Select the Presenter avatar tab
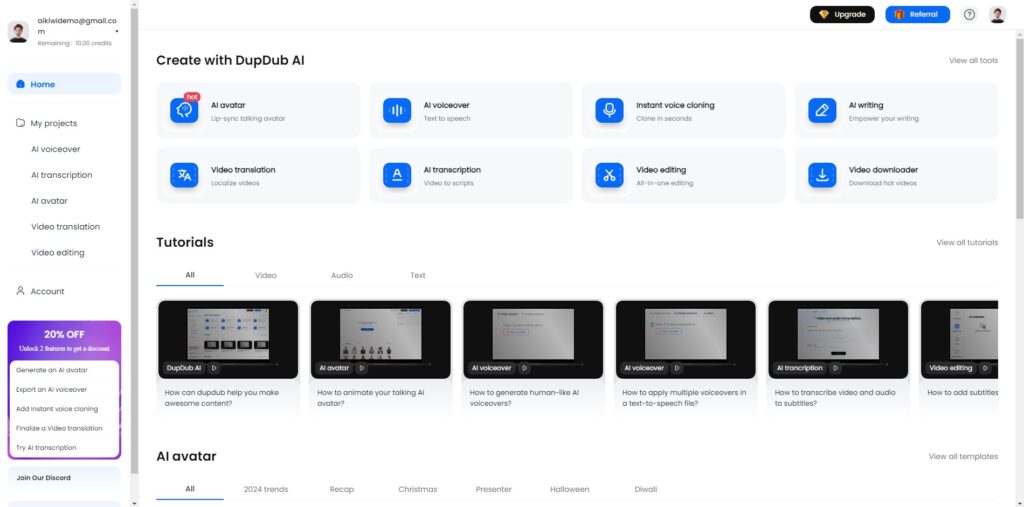Viewport: 1024px width, 507px height. (493, 489)
